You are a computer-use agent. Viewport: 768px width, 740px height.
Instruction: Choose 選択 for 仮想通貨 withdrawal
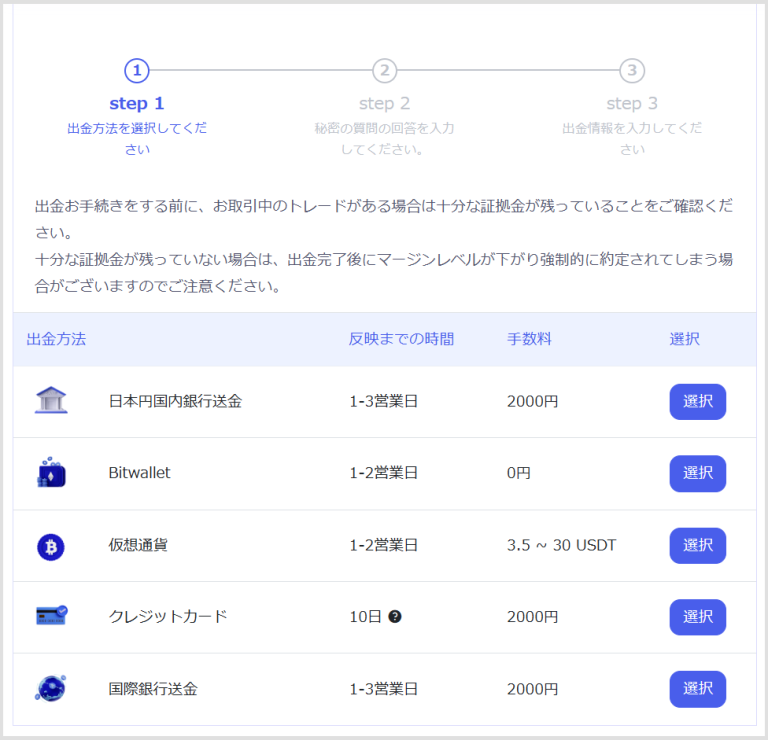[x=697, y=545]
